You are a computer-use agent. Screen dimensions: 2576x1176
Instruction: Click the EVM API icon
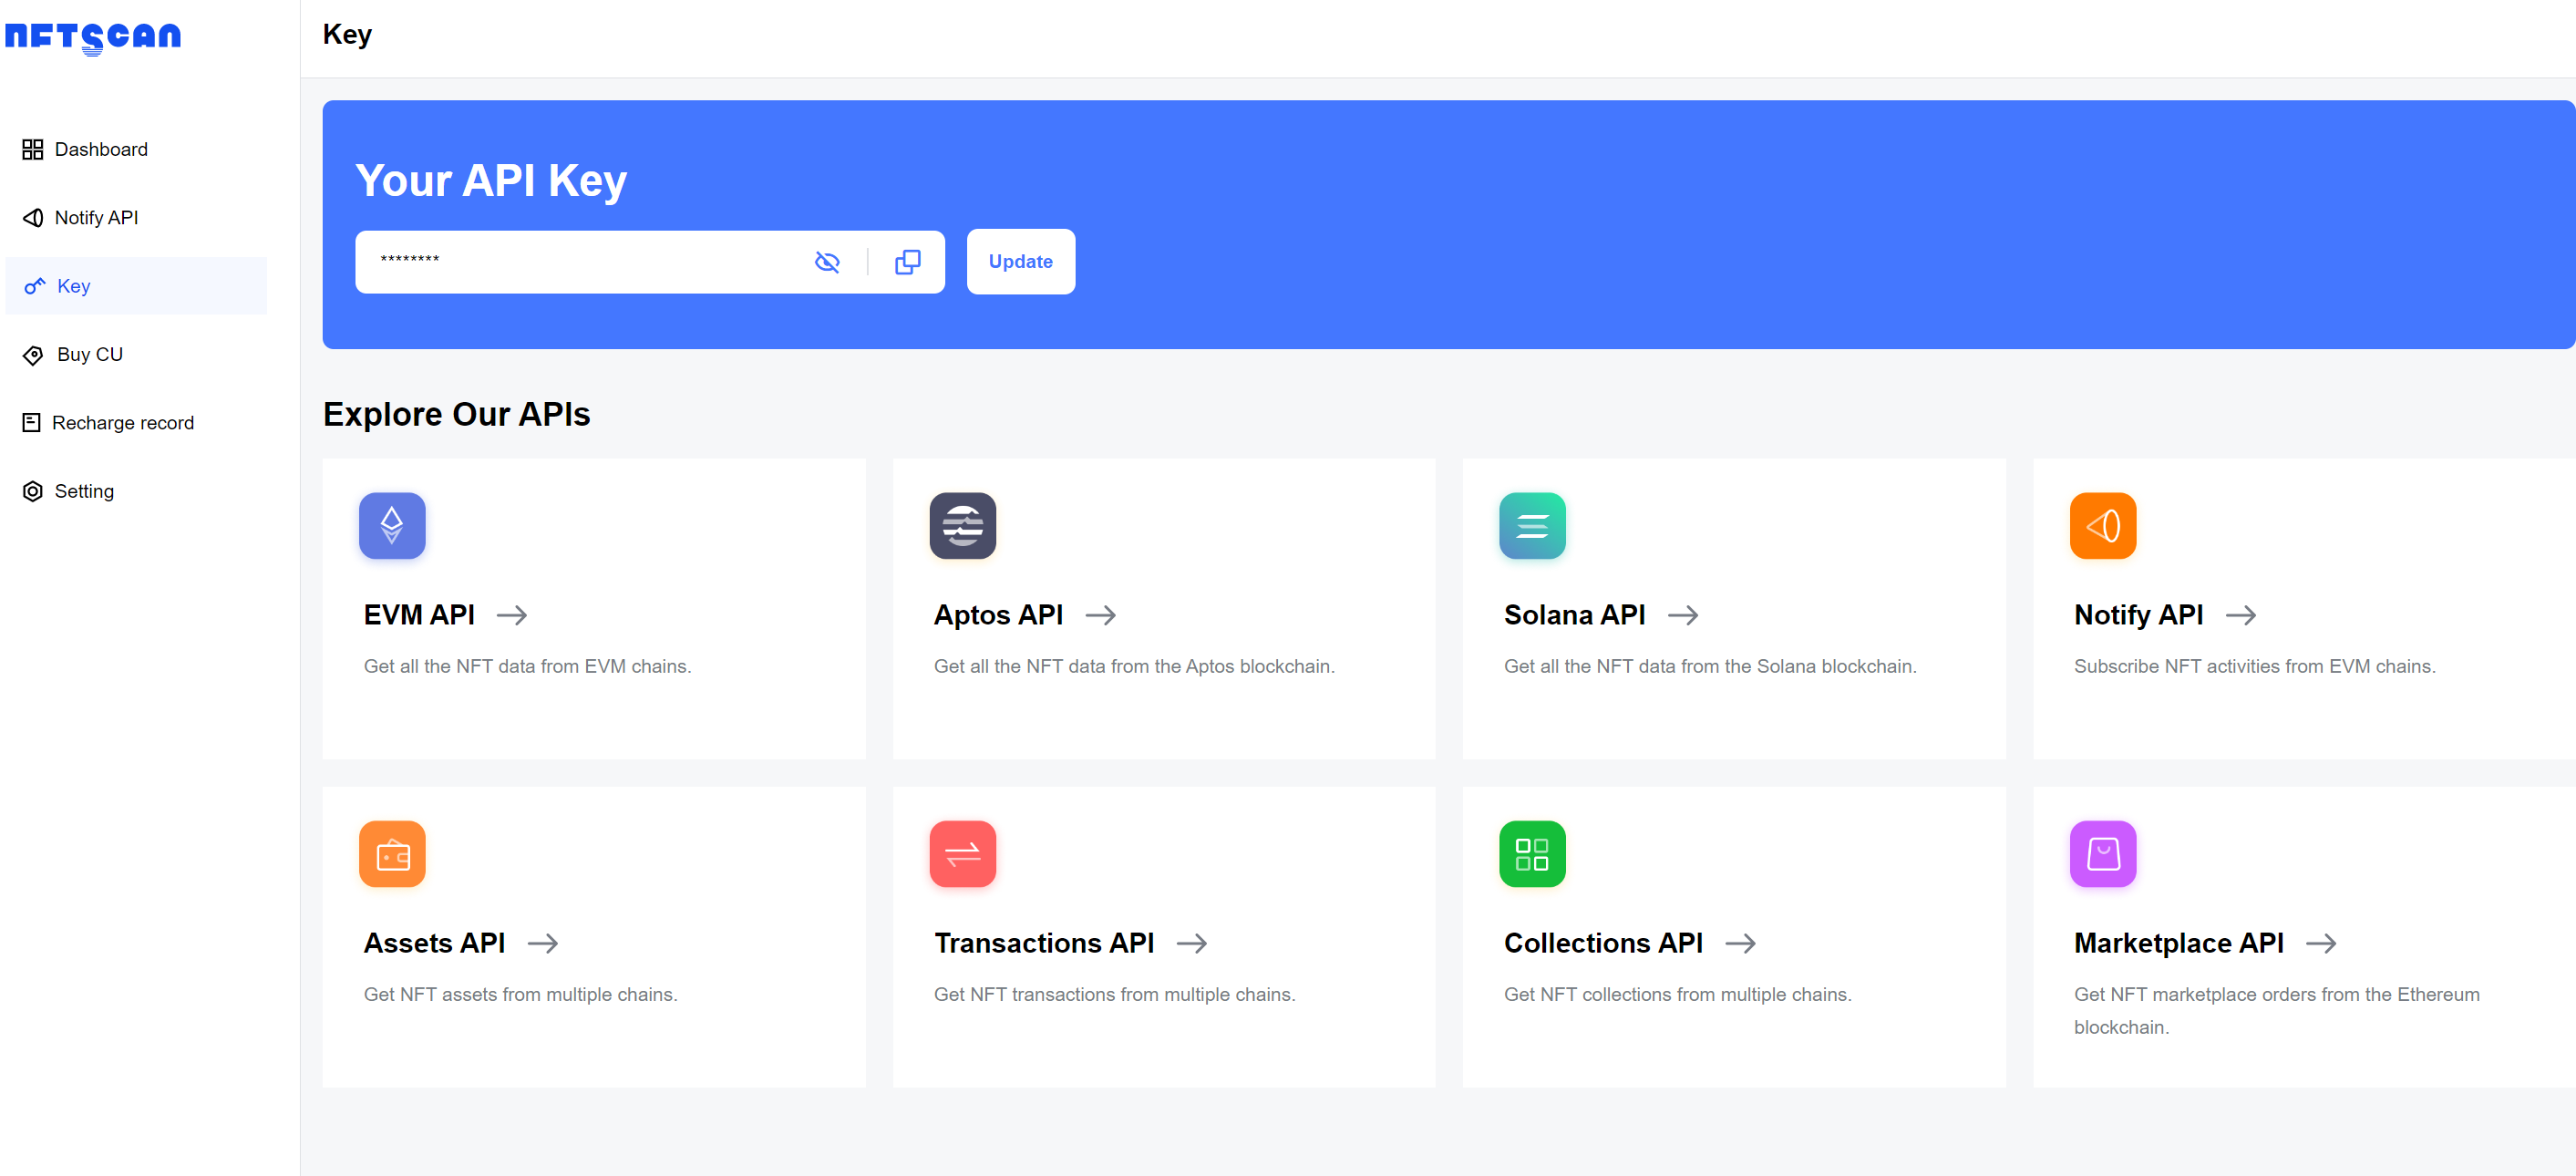393,526
